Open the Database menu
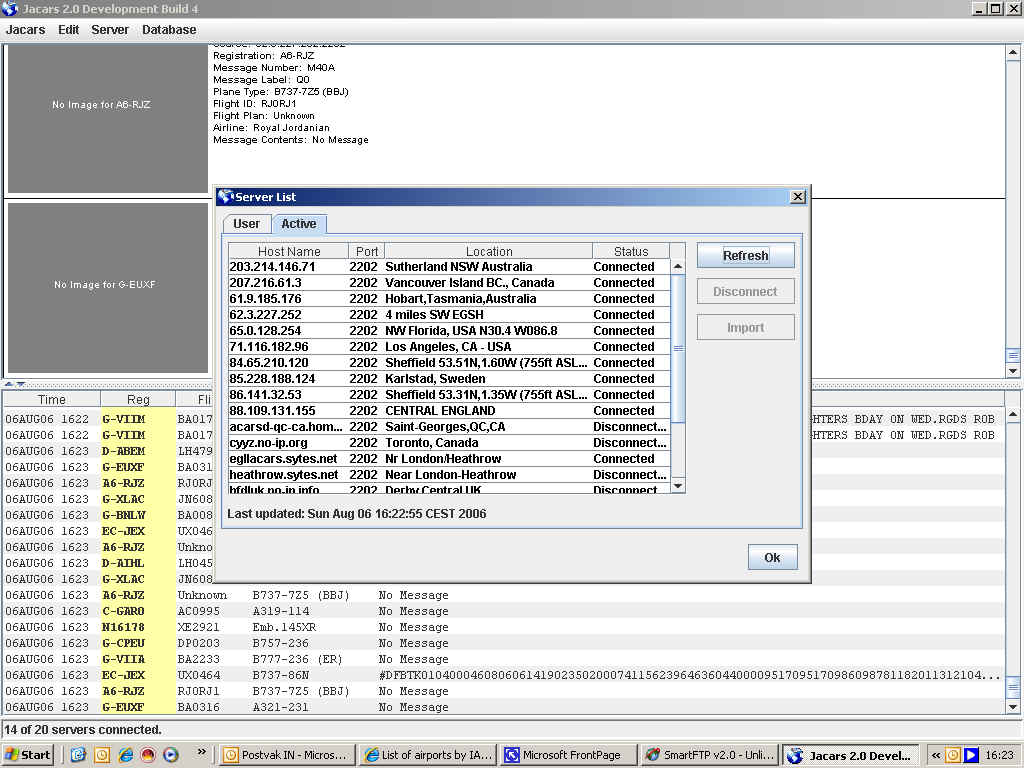 tap(169, 30)
